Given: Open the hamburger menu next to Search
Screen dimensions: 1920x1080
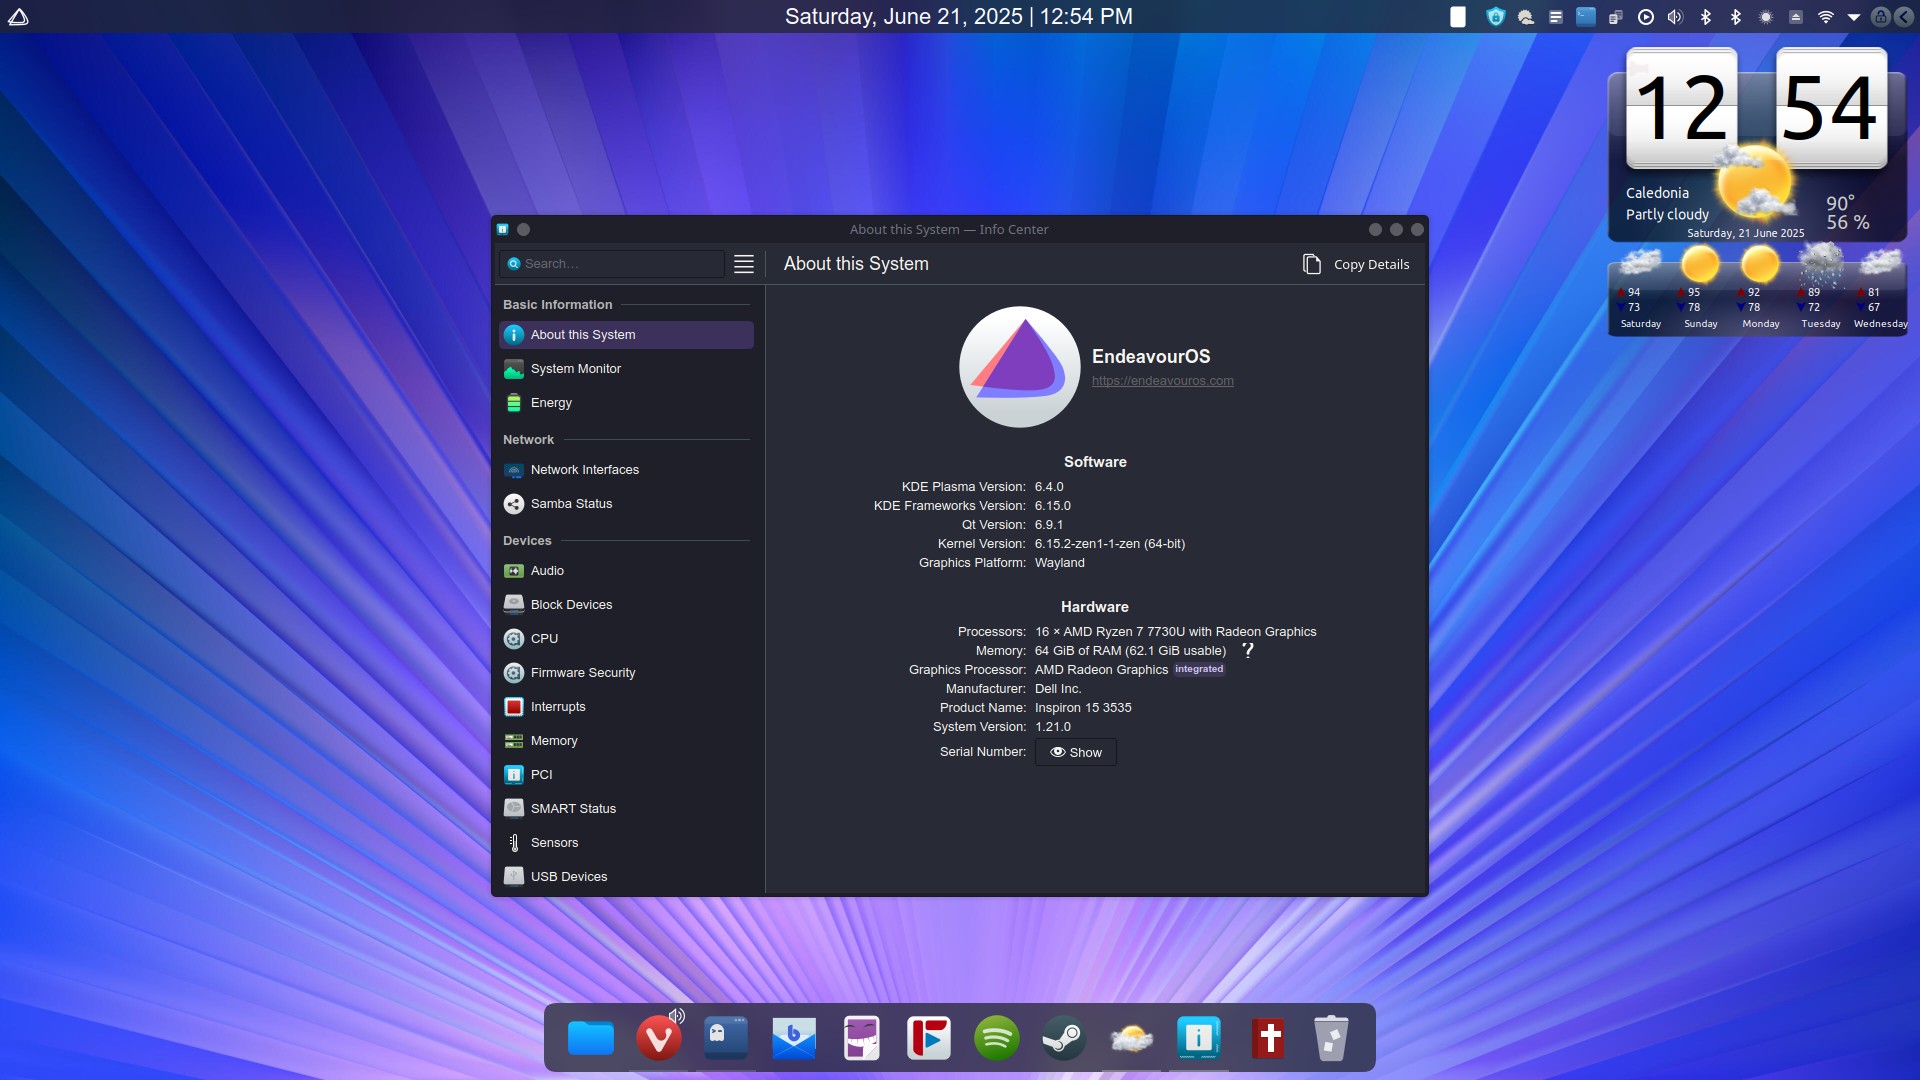Looking at the screenshot, I should pyautogui.click(x=743, y=264).
